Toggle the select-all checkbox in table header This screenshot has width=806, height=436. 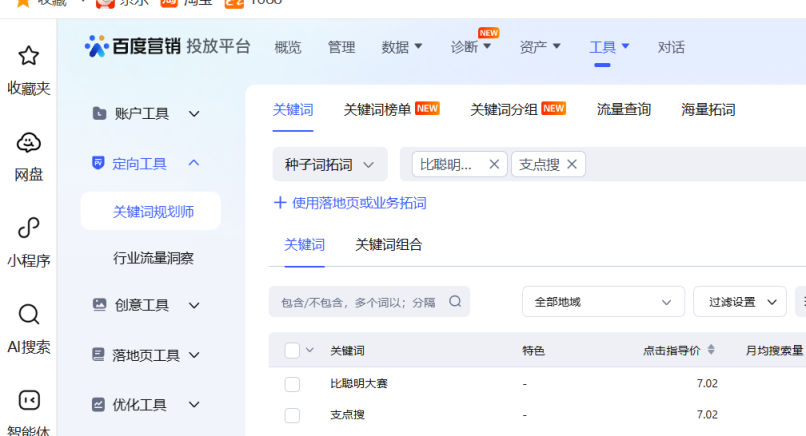pyautogui.click(x=292, y=350)
